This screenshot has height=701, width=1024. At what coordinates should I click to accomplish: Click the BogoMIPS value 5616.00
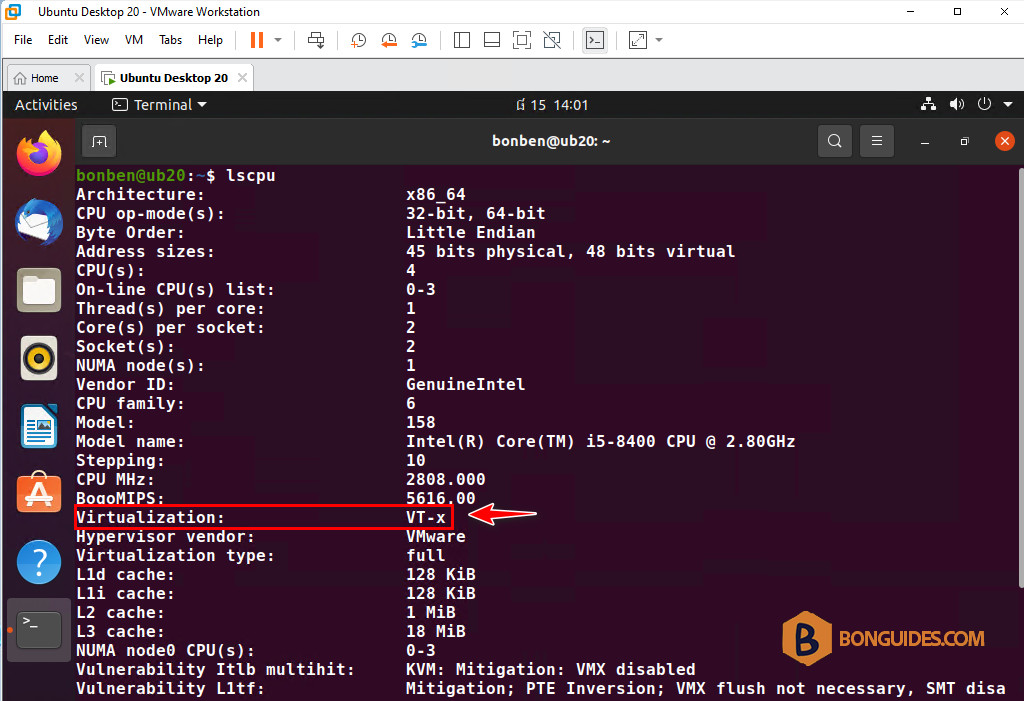tap(441, 498)
